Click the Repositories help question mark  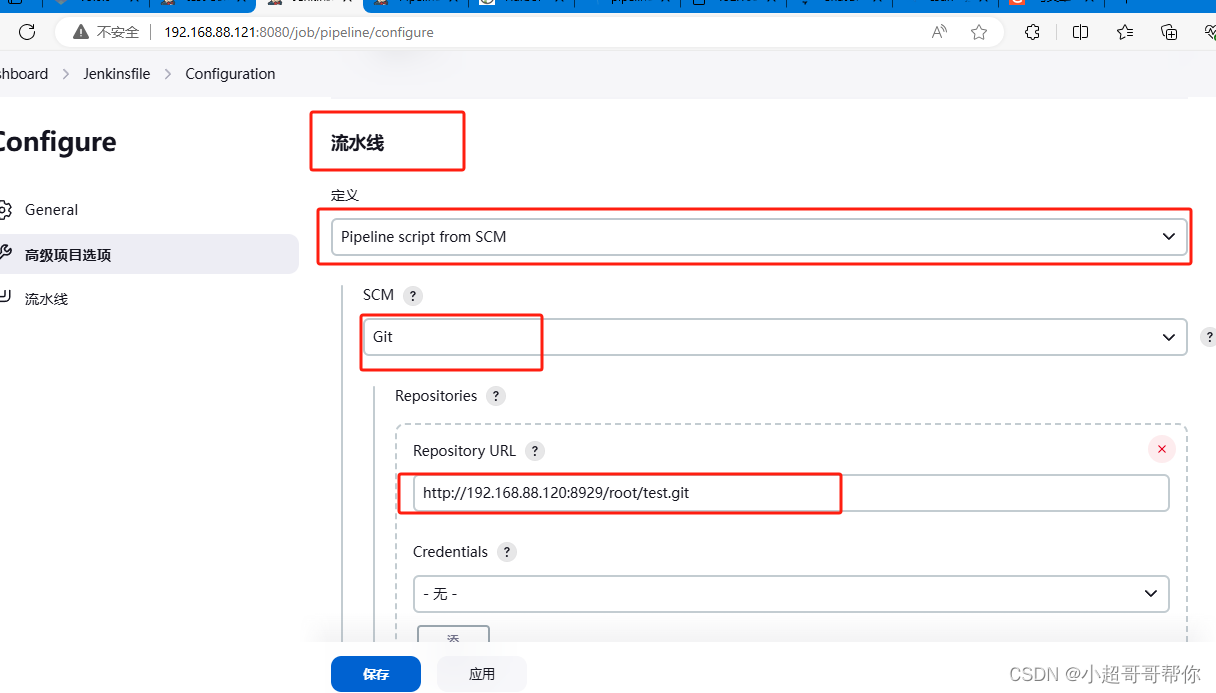click(495, 396)
